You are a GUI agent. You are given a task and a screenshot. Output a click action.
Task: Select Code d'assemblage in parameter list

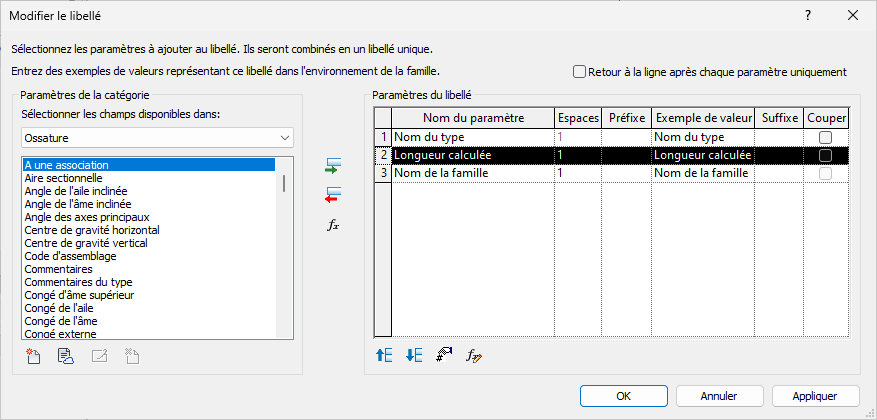click(x=70, y=256)
